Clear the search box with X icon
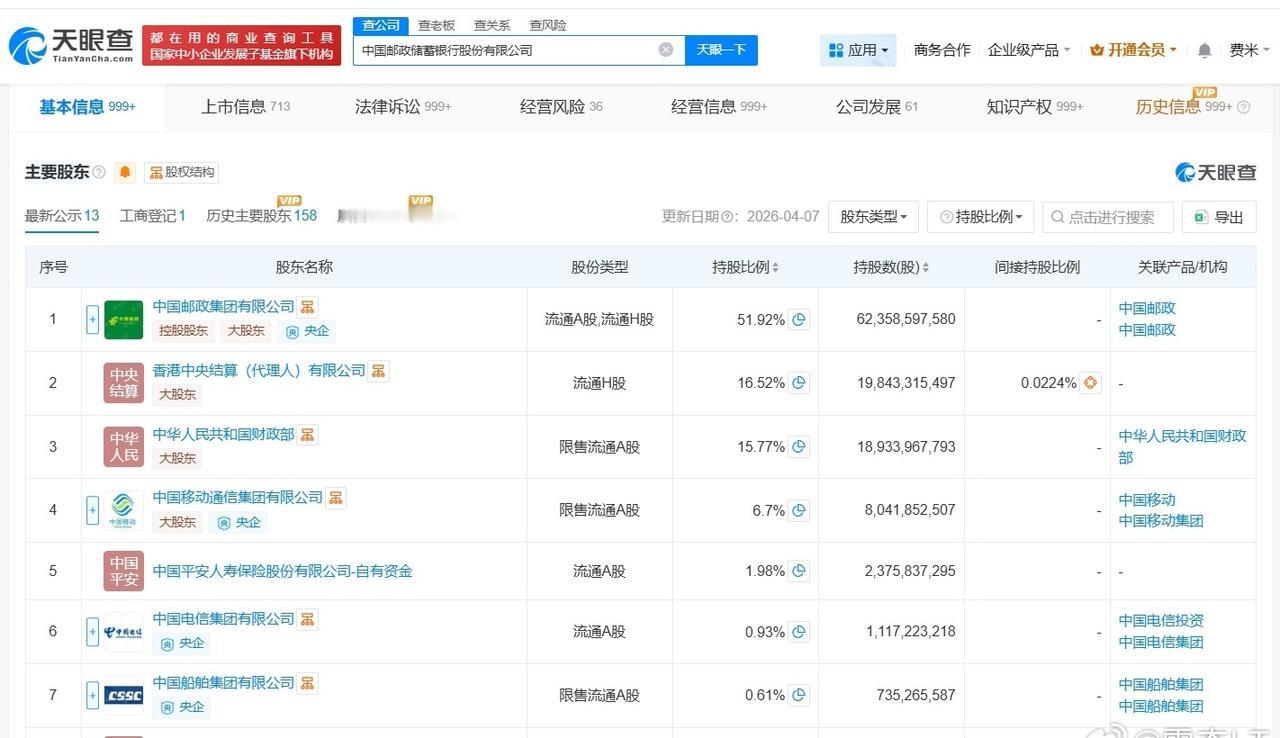The width and height of the screenshot is (1280, 738). point(666,50)
